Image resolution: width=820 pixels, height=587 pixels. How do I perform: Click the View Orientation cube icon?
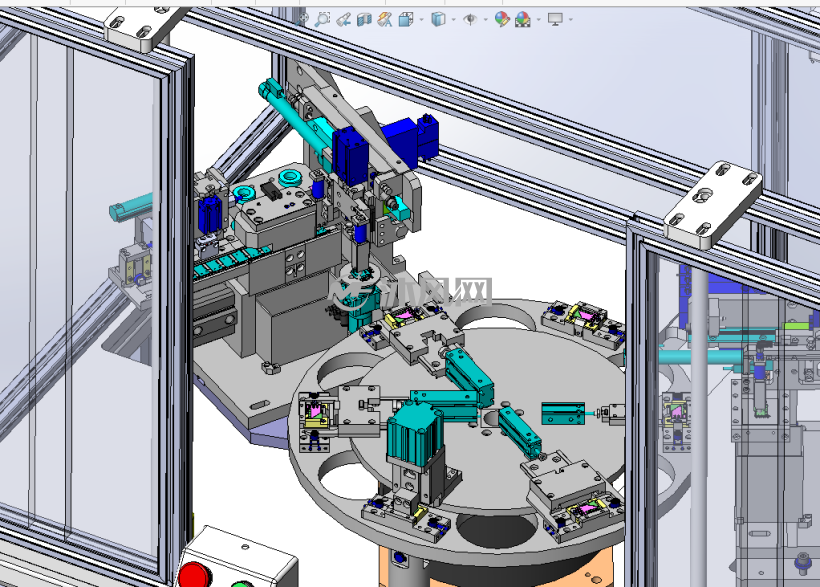pyautogui.click(x=406, y=19)
